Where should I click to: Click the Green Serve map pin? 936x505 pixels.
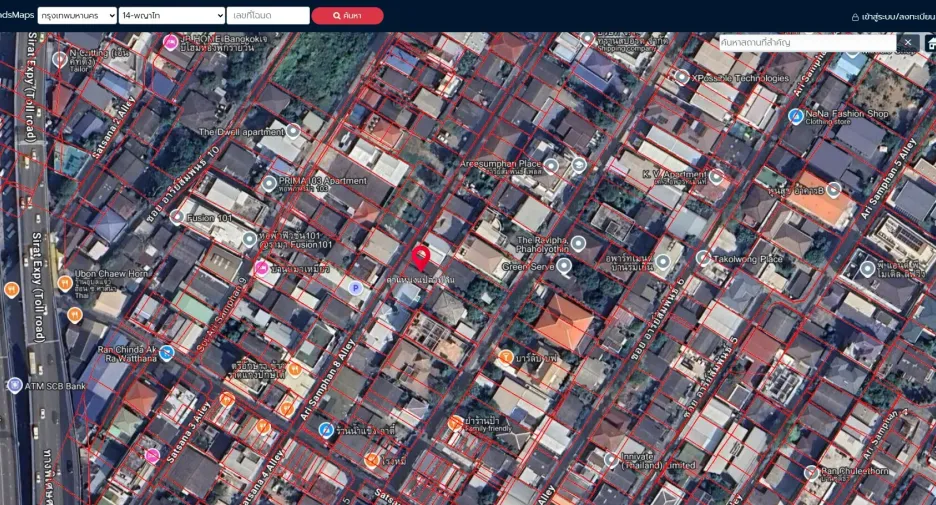[564, 266]
